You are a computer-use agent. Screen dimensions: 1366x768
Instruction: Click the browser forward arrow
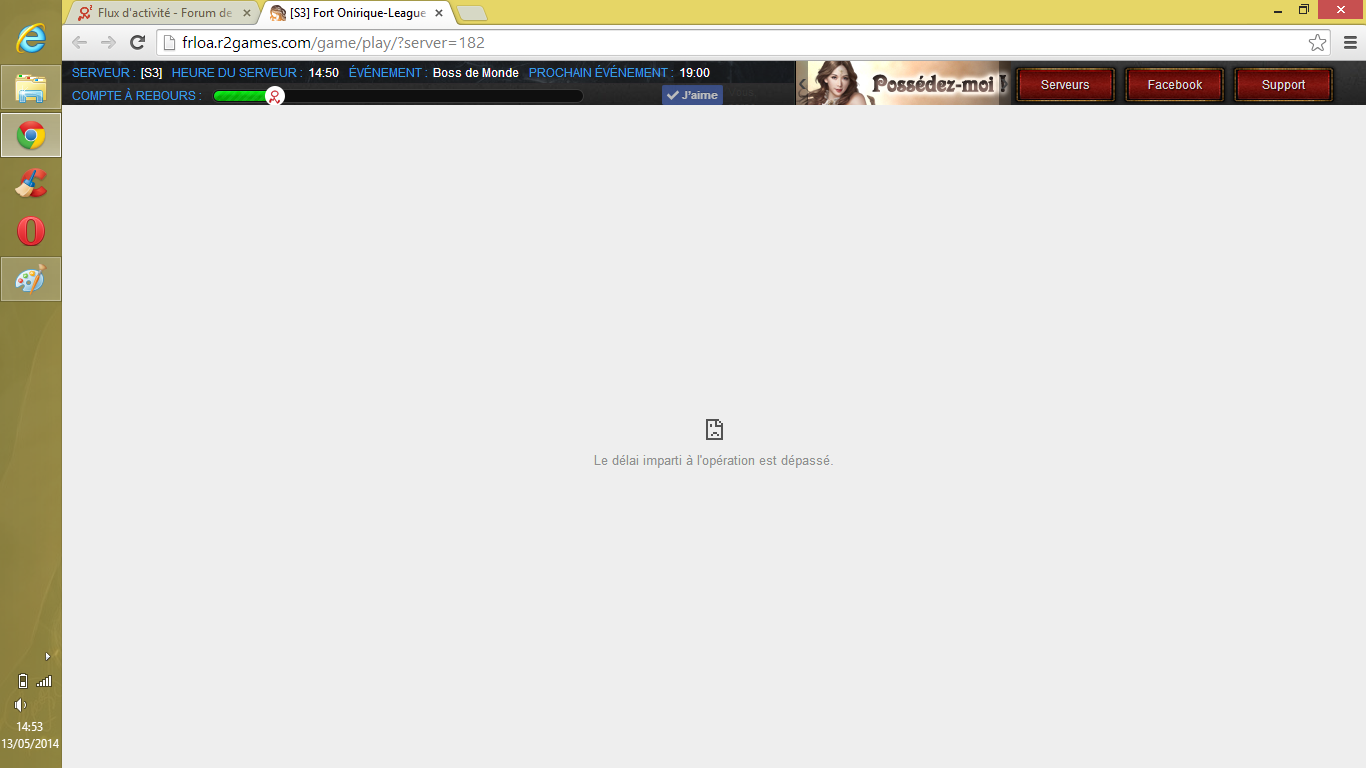pos(108,43)
